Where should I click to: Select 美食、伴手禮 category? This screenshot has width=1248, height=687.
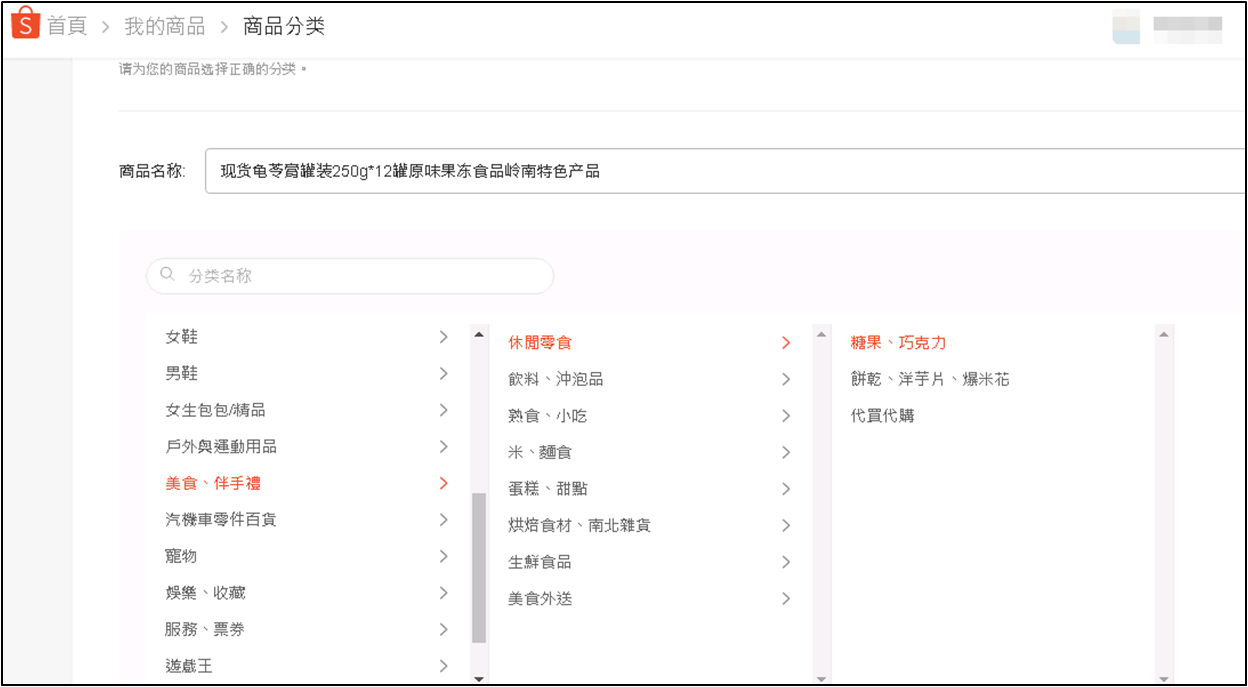(213, 483)
